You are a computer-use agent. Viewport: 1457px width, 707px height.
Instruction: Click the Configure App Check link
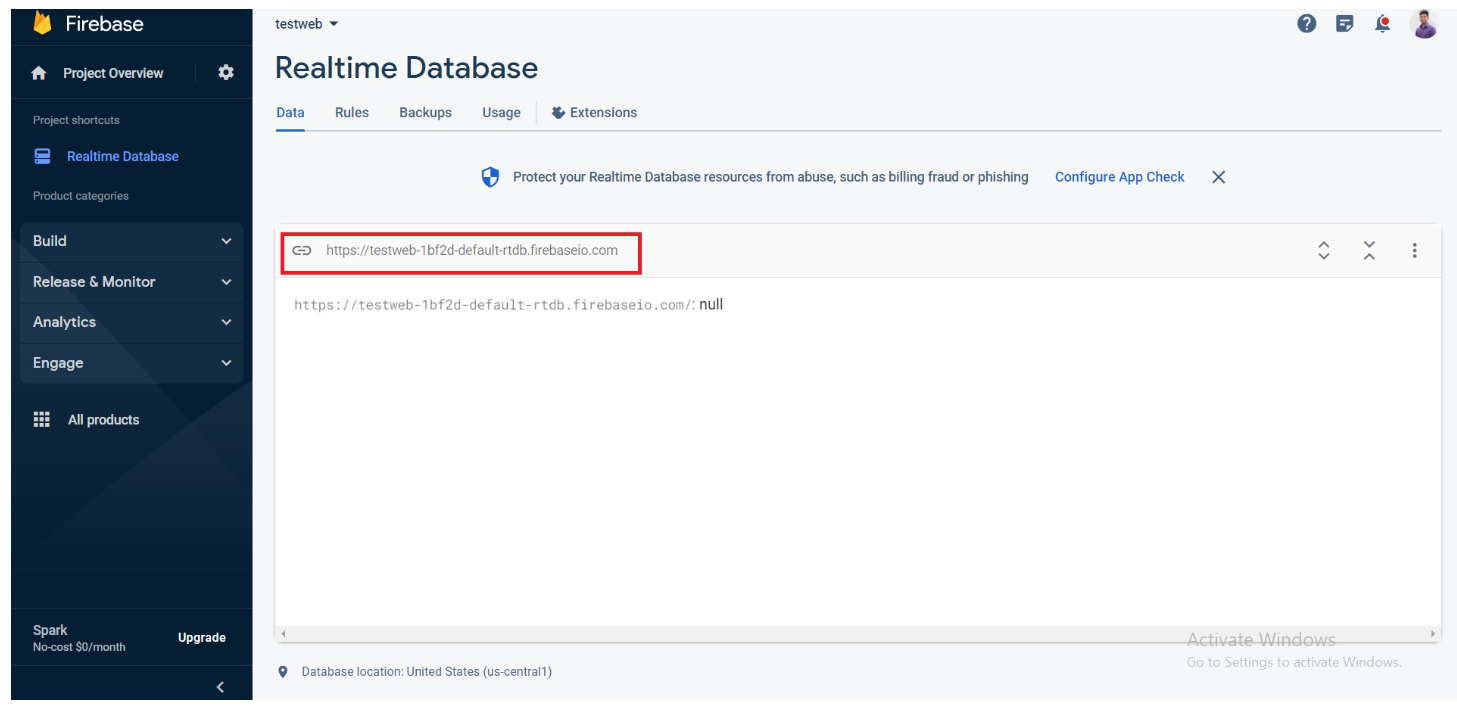pyautogui.click(x=1119, y=177)
